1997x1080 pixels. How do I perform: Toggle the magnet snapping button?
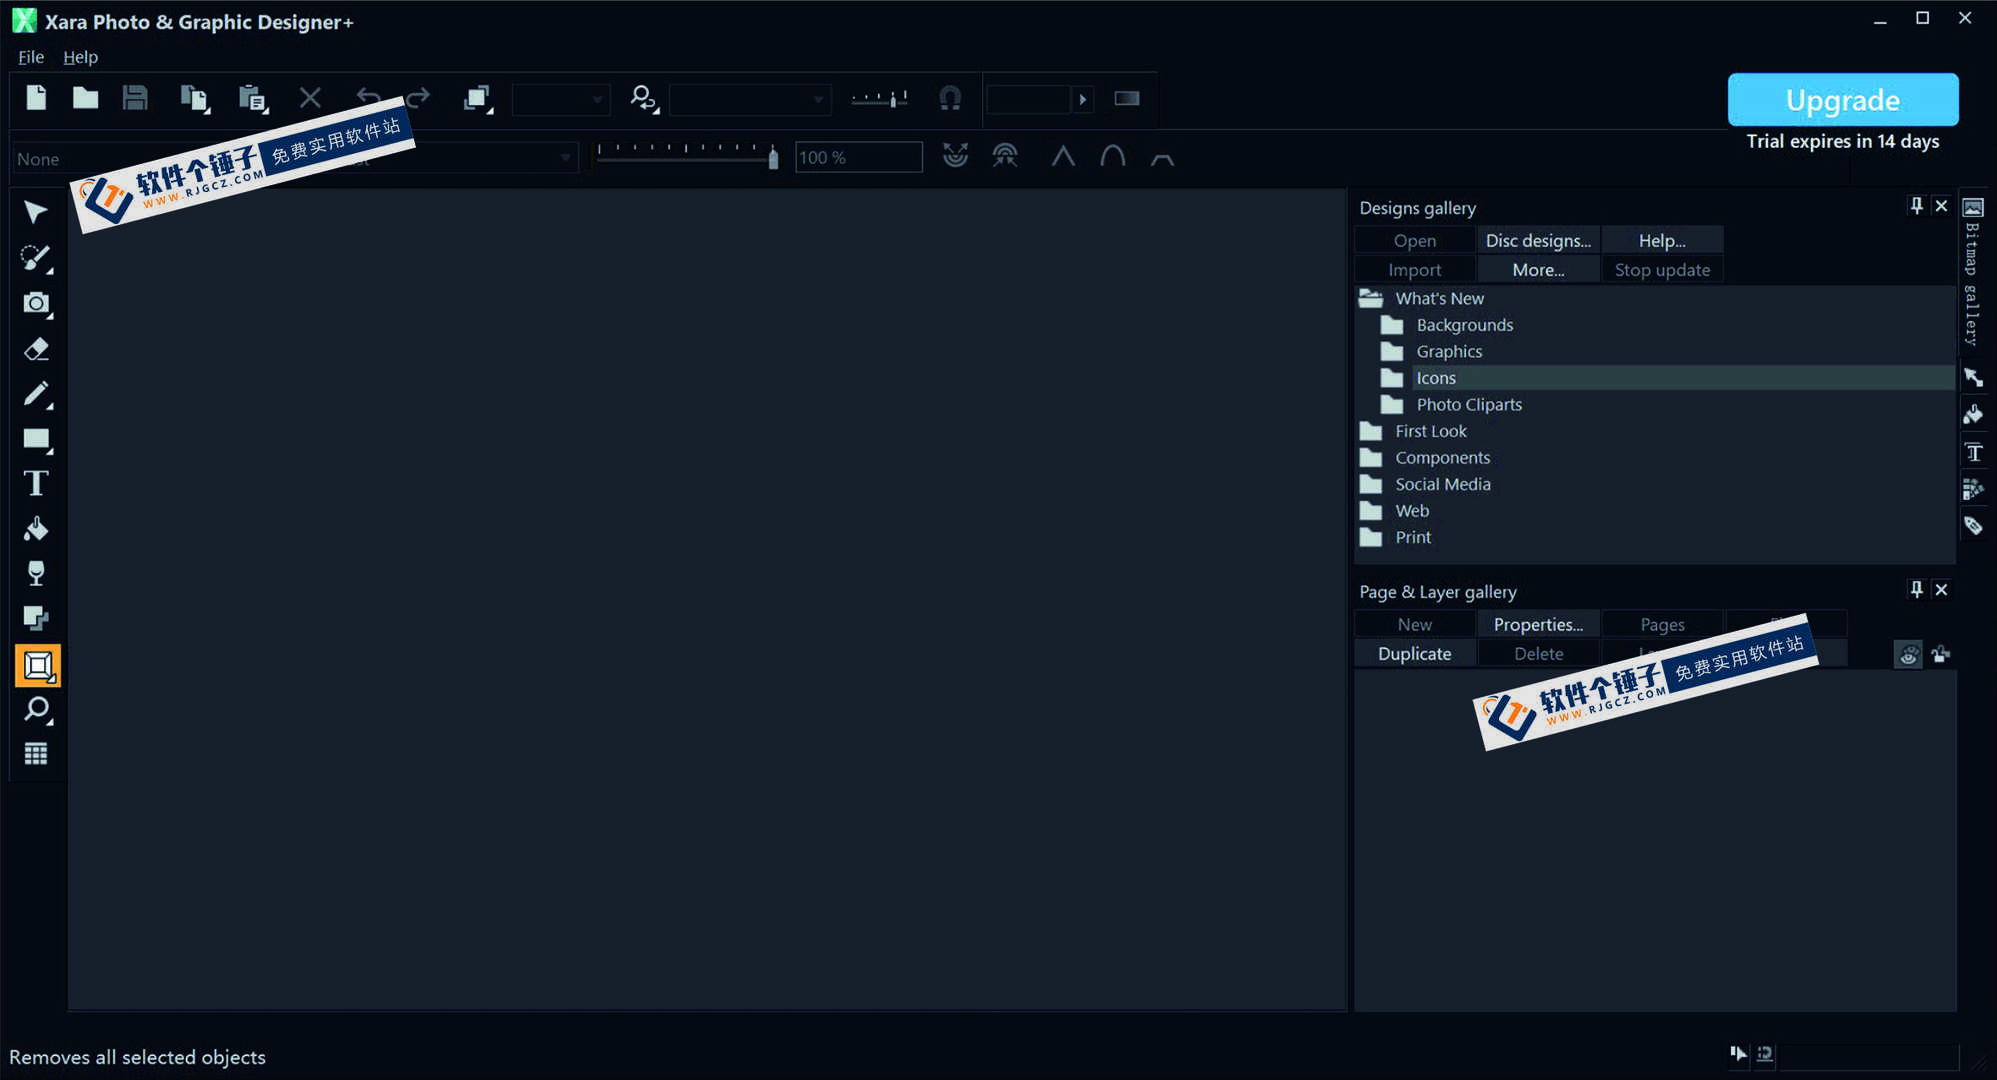[950, 98]
